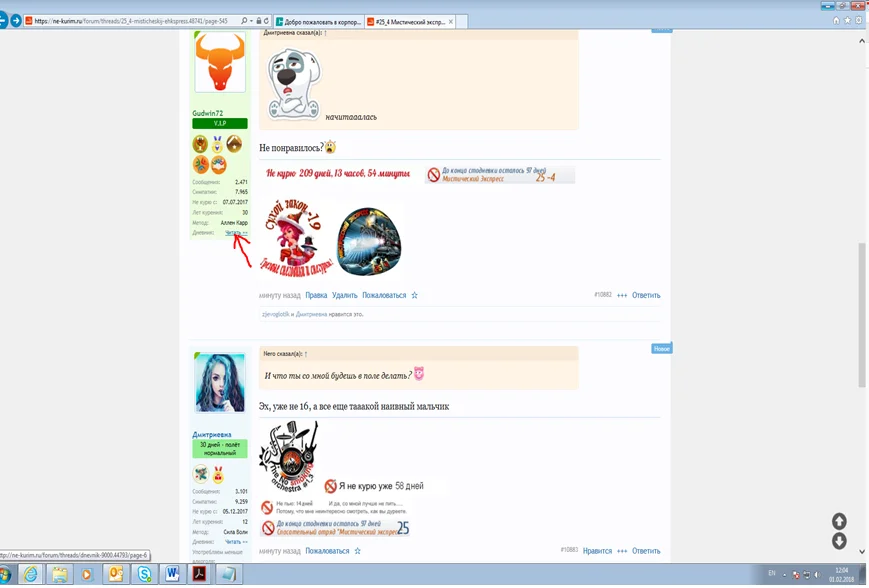The height and width of the screenshot is (588, 869).
Task: Click the 'Ответить' reply link
Action: (x=645, y=295)
